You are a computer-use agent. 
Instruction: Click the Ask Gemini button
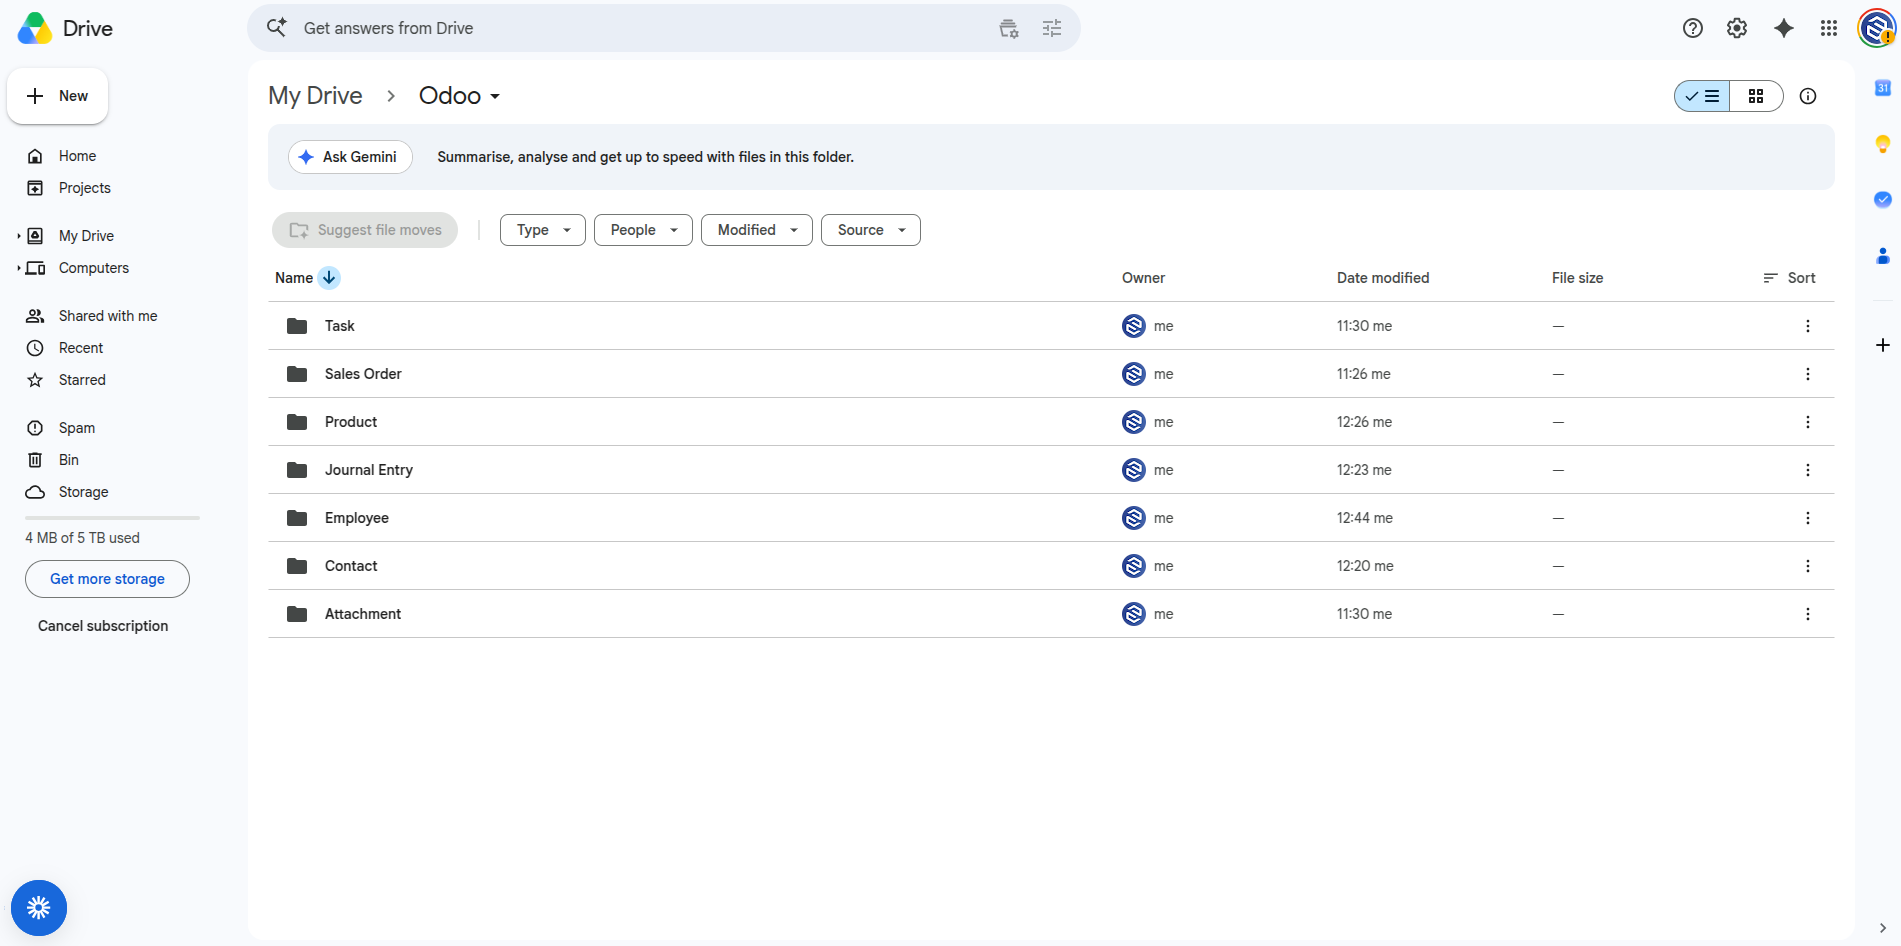(x=350, y=157)
